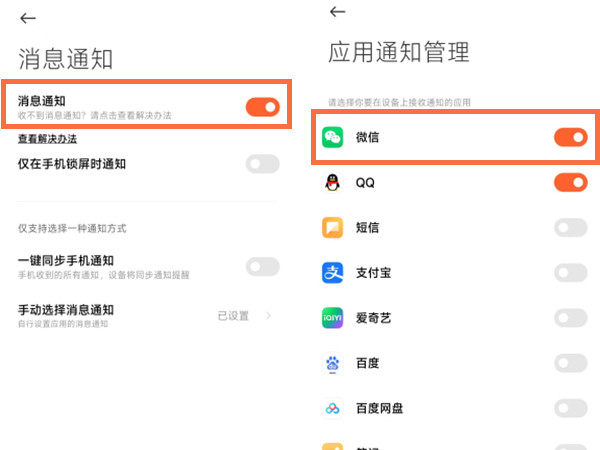
Task: Disable QQ notification switch
Action: [570, 182]
